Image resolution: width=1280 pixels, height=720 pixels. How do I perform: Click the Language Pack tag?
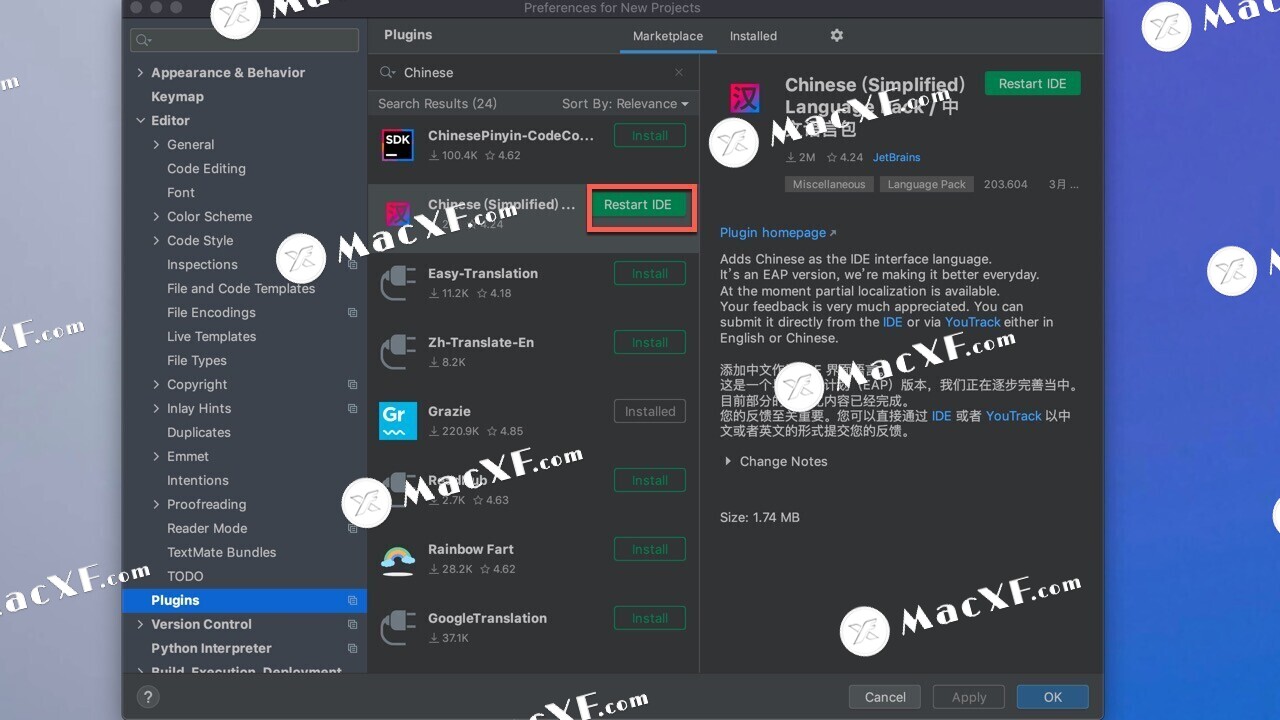(927, 184)
